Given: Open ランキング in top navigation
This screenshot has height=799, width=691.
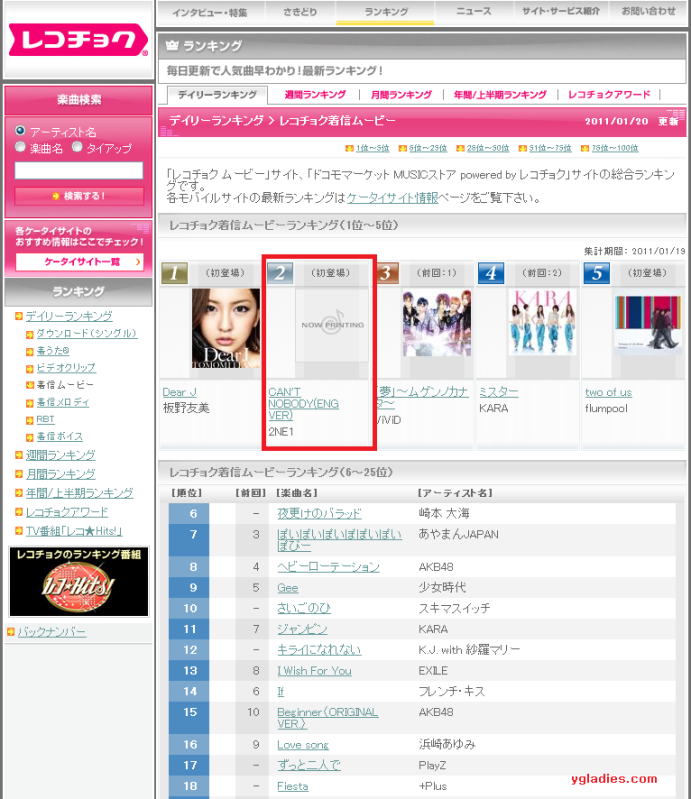Looking at the screenshot, I should tap(386, 12).
